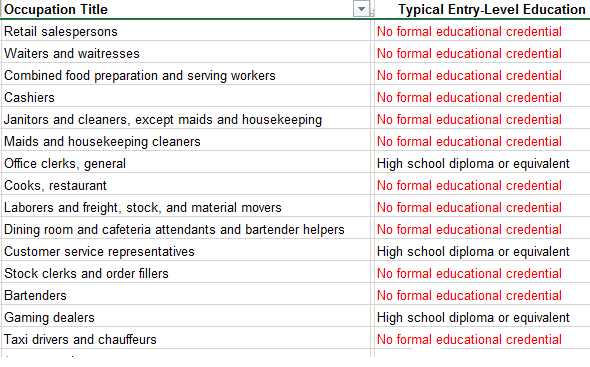Select High school diploma cell for Office clerks
590x367 pixels.
click(482, 163)
